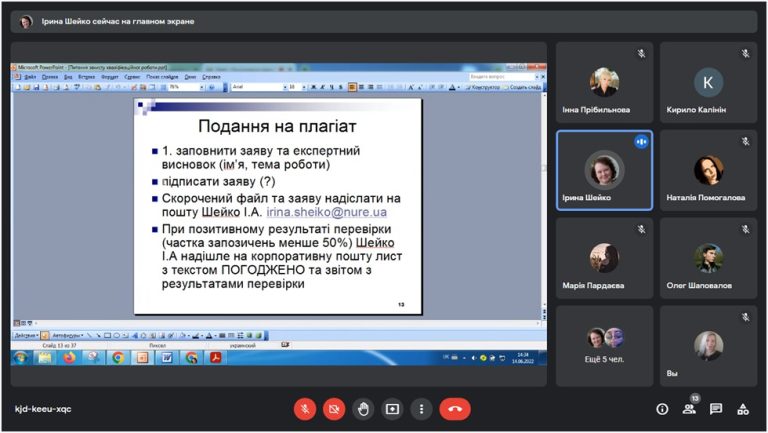The height and width of the screenshot is (433, 768).
Task: Click the Save icon in PowerPoint toolbar
Action: (36, 87)
